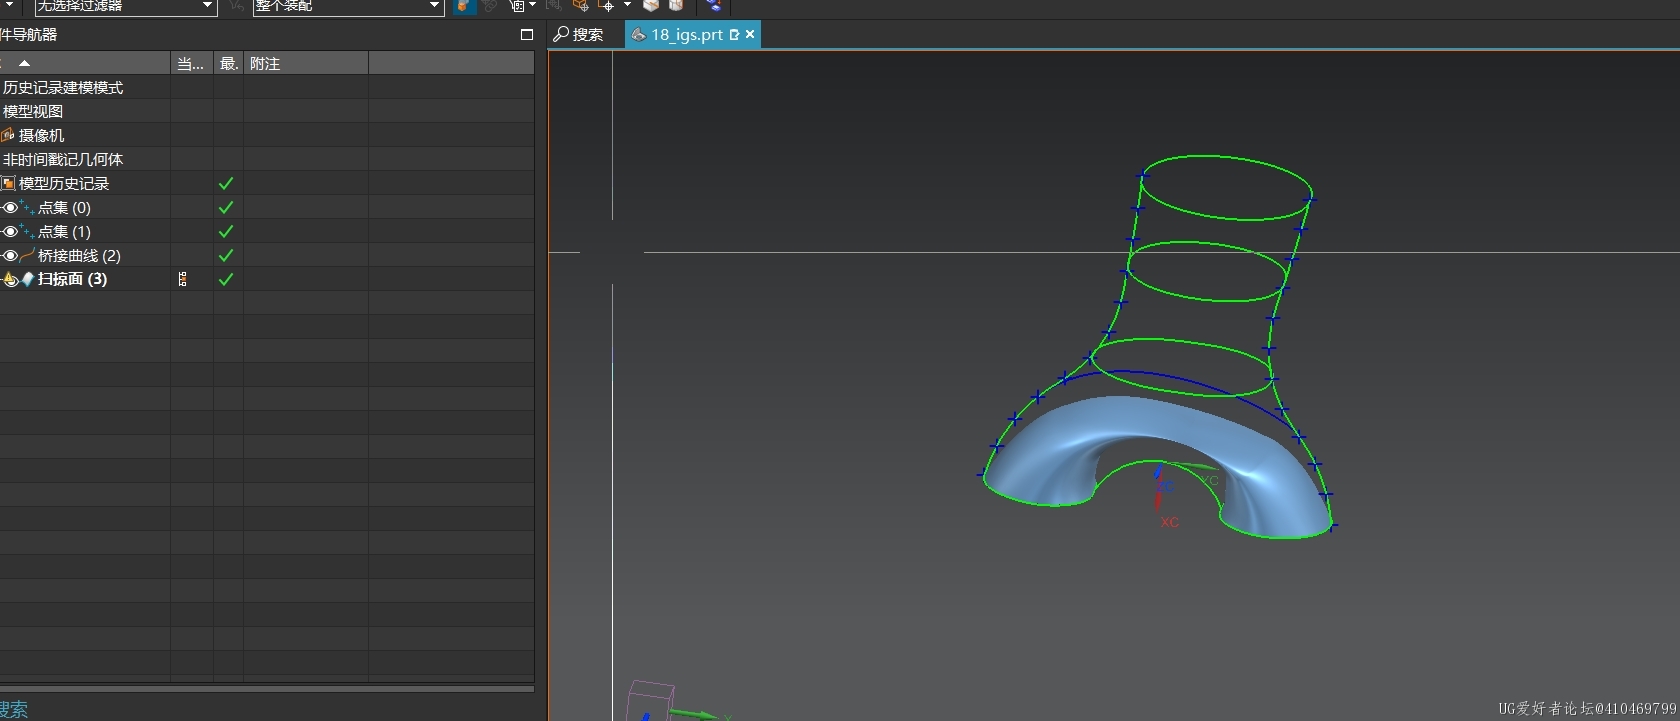Toggle visibility eye of 点集 (1)
The height and width of the screenshot is (721, 1680).
[9, 231]
